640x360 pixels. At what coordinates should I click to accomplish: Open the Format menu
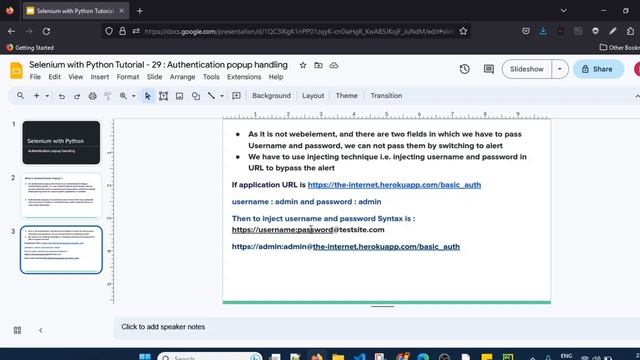pos(128,77)
